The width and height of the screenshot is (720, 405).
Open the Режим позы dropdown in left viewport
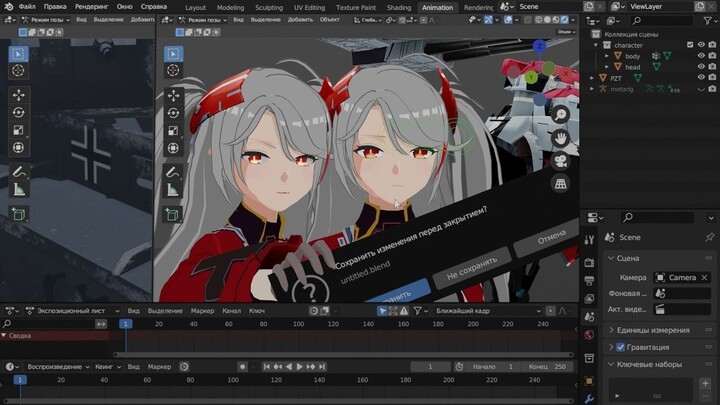[x=46, y=20]
